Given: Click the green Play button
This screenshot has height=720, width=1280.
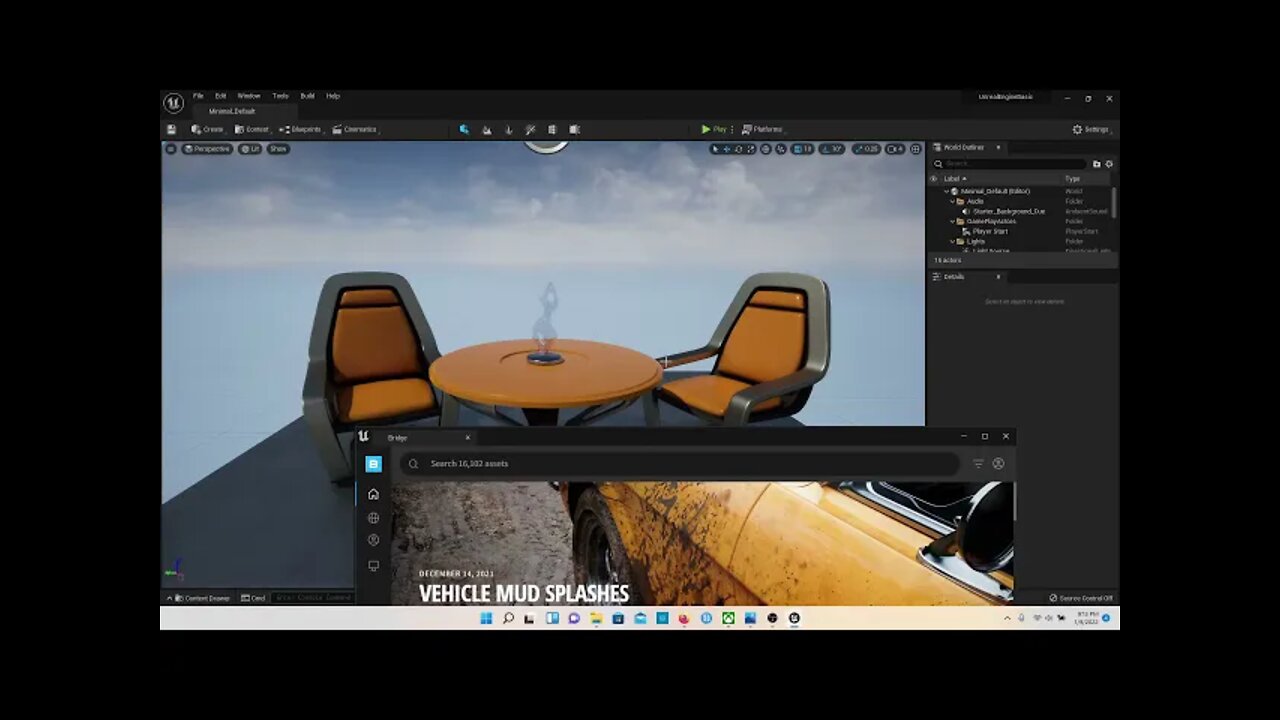Looking at the screenshot, I should 713,129.
